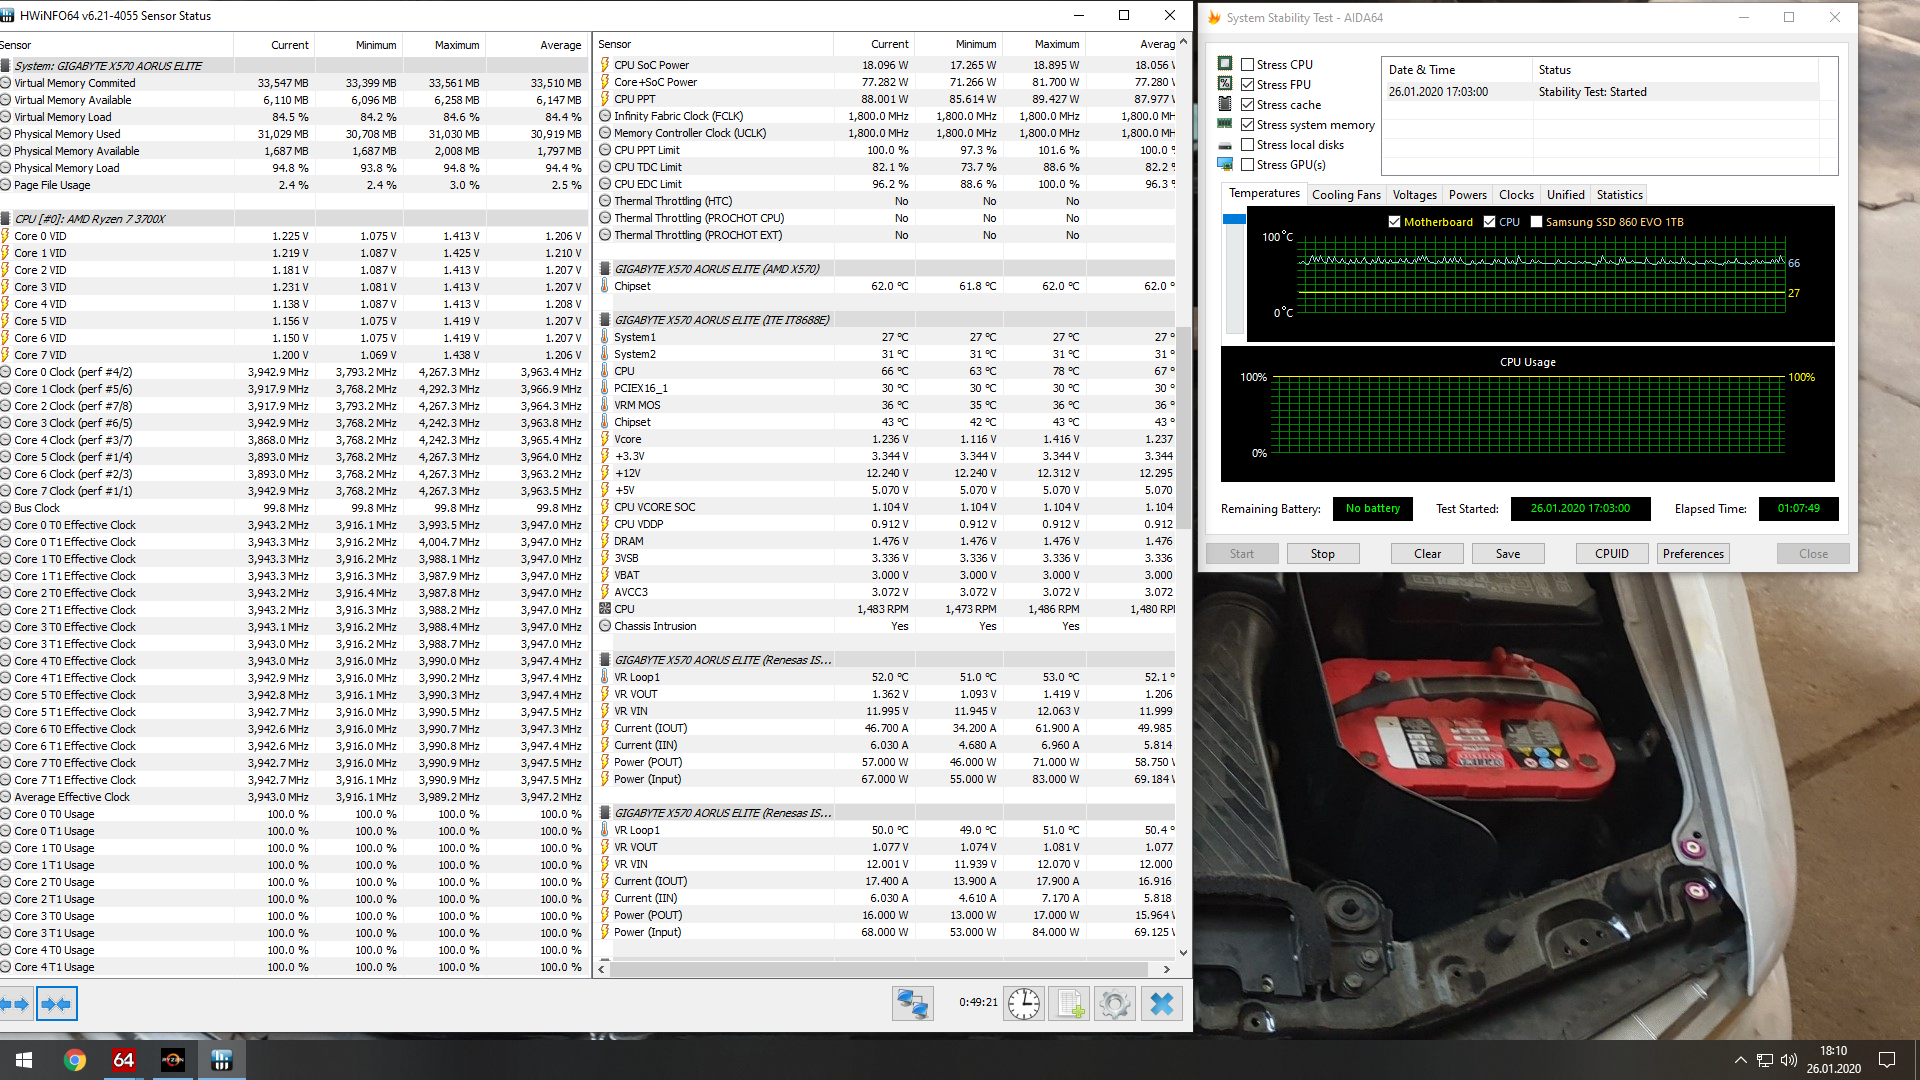Click the Preferences button

(x=1692, y=554)
